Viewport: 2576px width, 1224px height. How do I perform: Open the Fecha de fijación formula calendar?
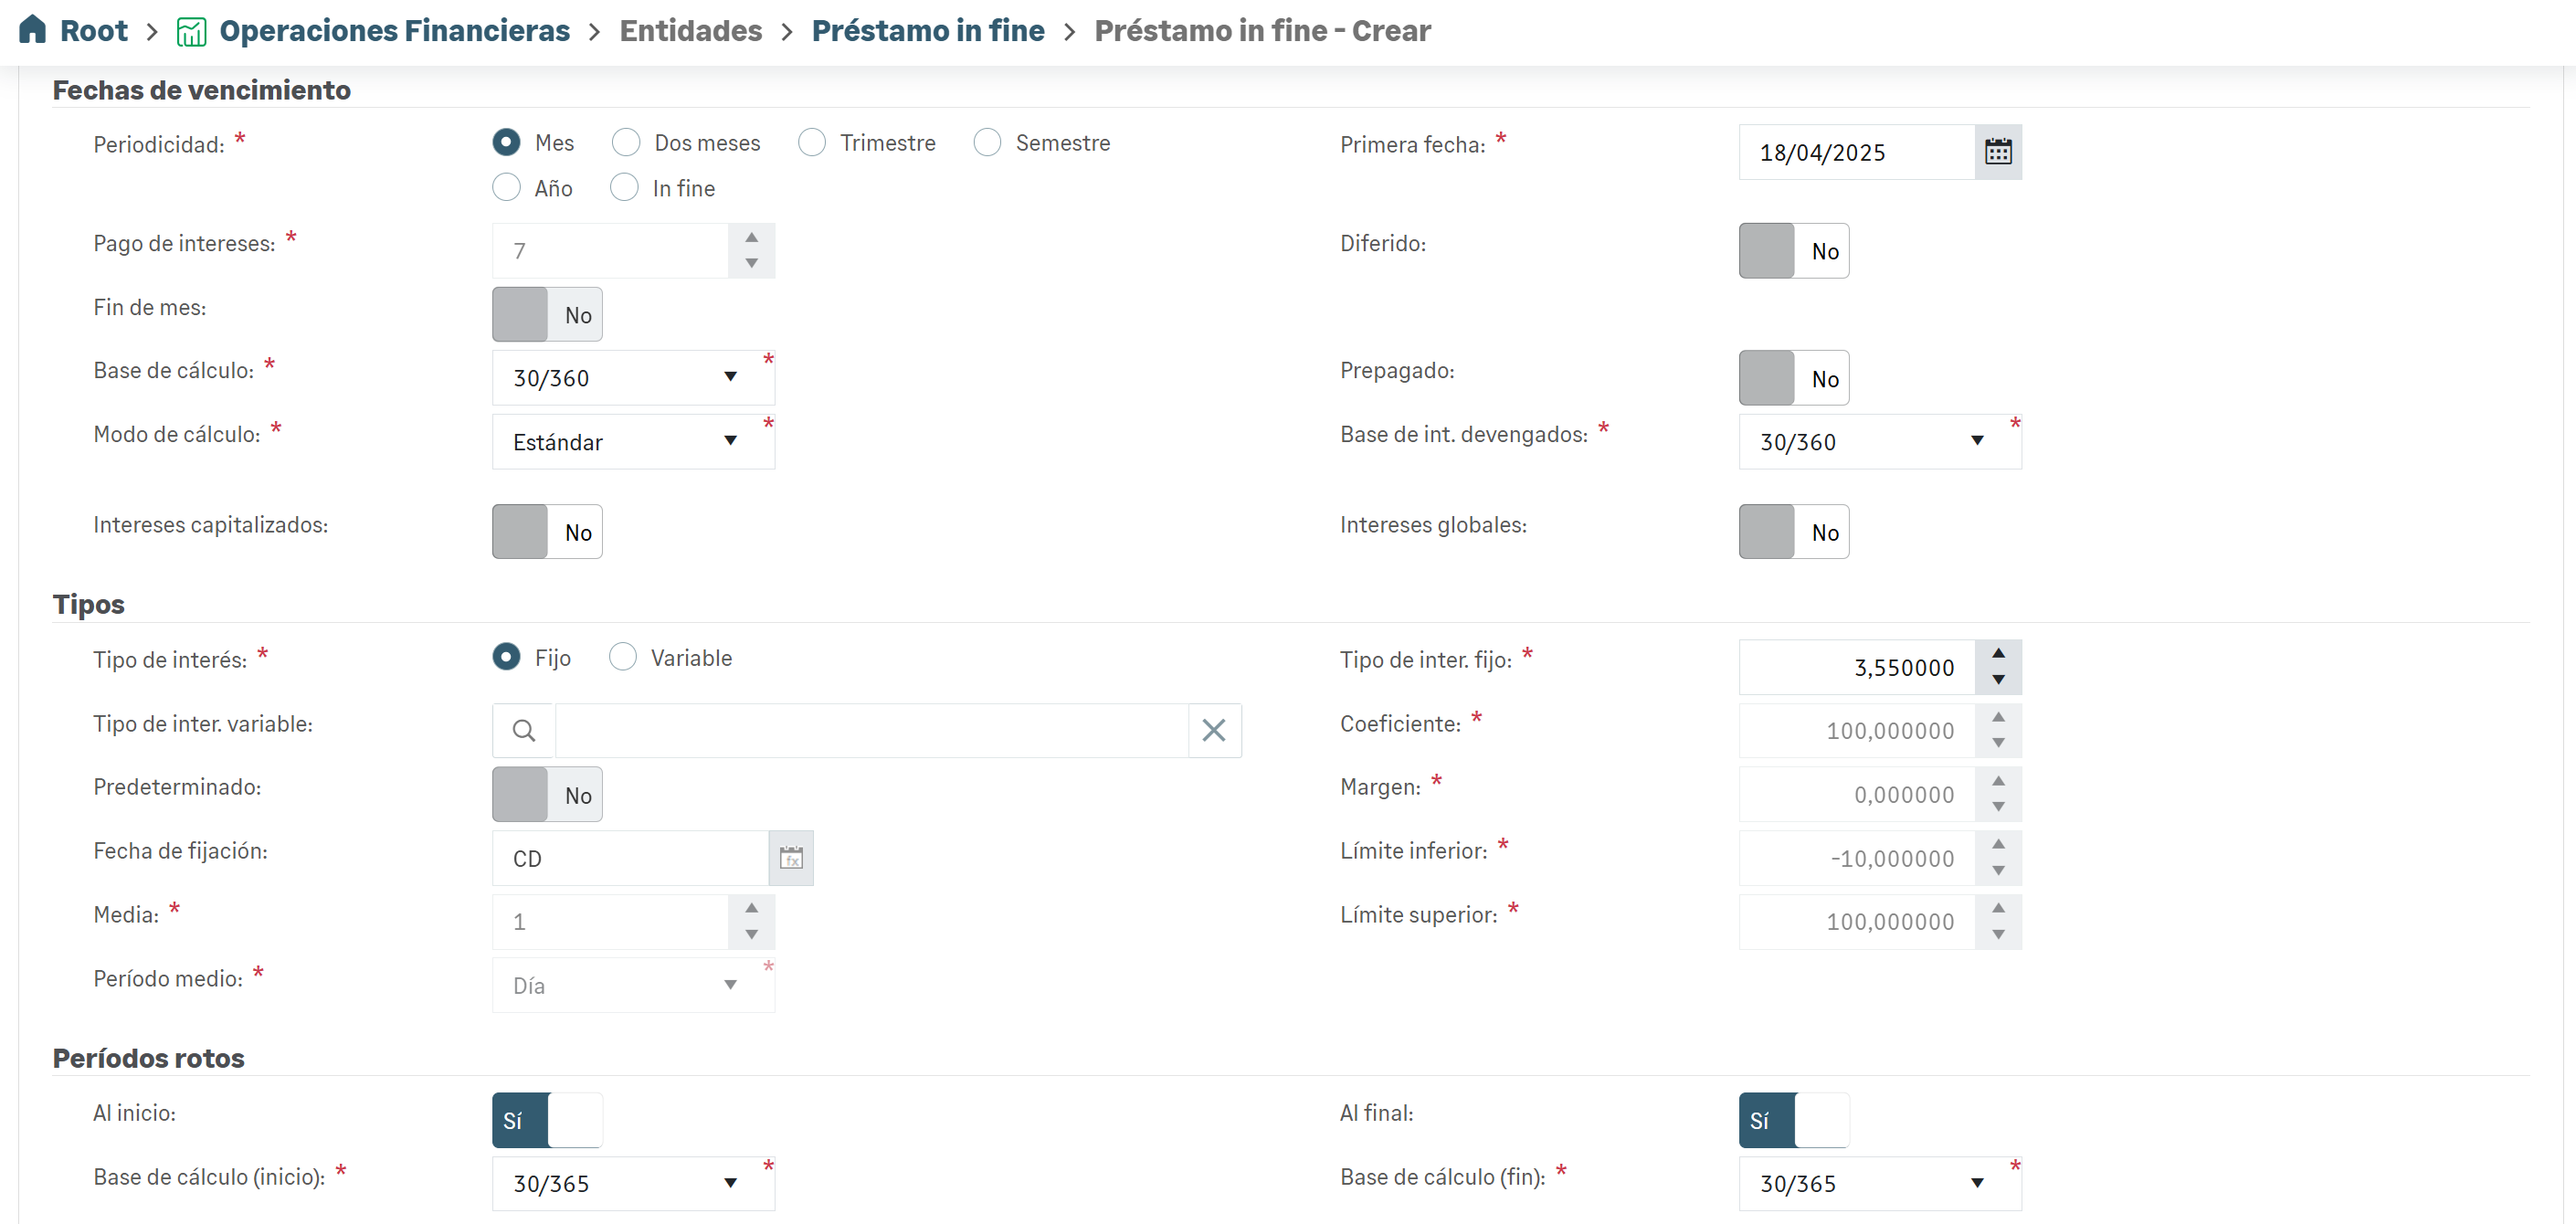coord(790,858)
